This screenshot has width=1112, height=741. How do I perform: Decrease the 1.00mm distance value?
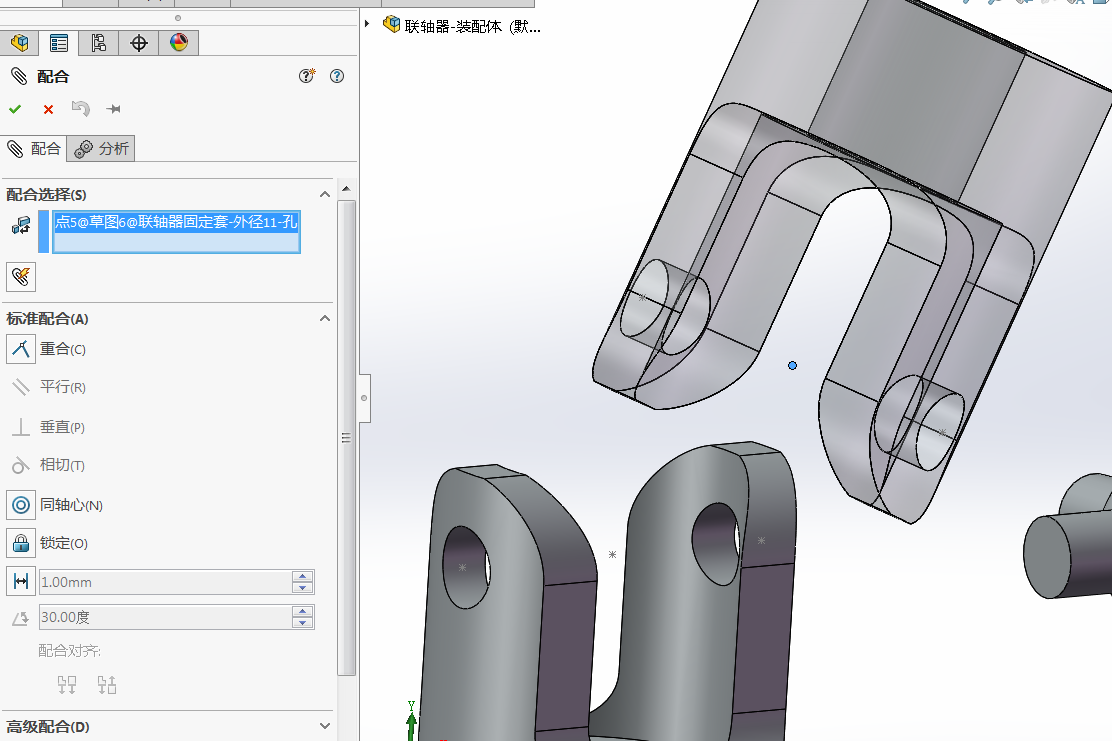[303, 588]
